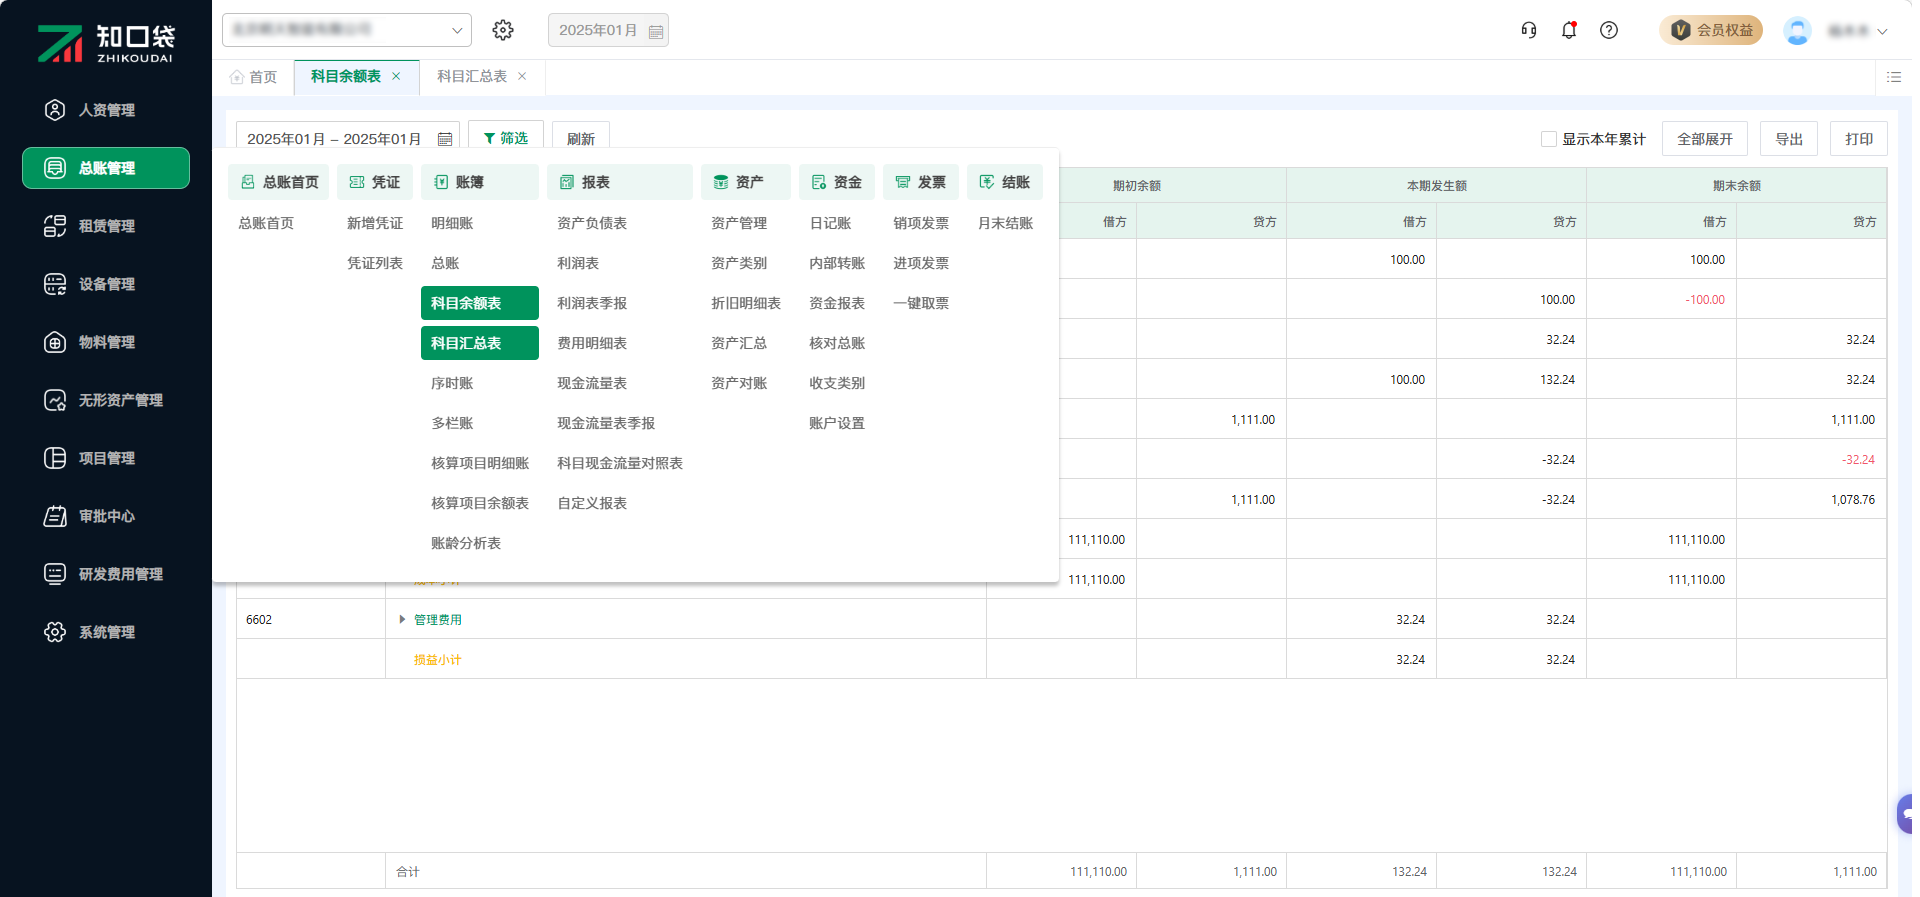Click the 发票 category header icon
Screen dimensions: 1920x897
tap(903, 182)
